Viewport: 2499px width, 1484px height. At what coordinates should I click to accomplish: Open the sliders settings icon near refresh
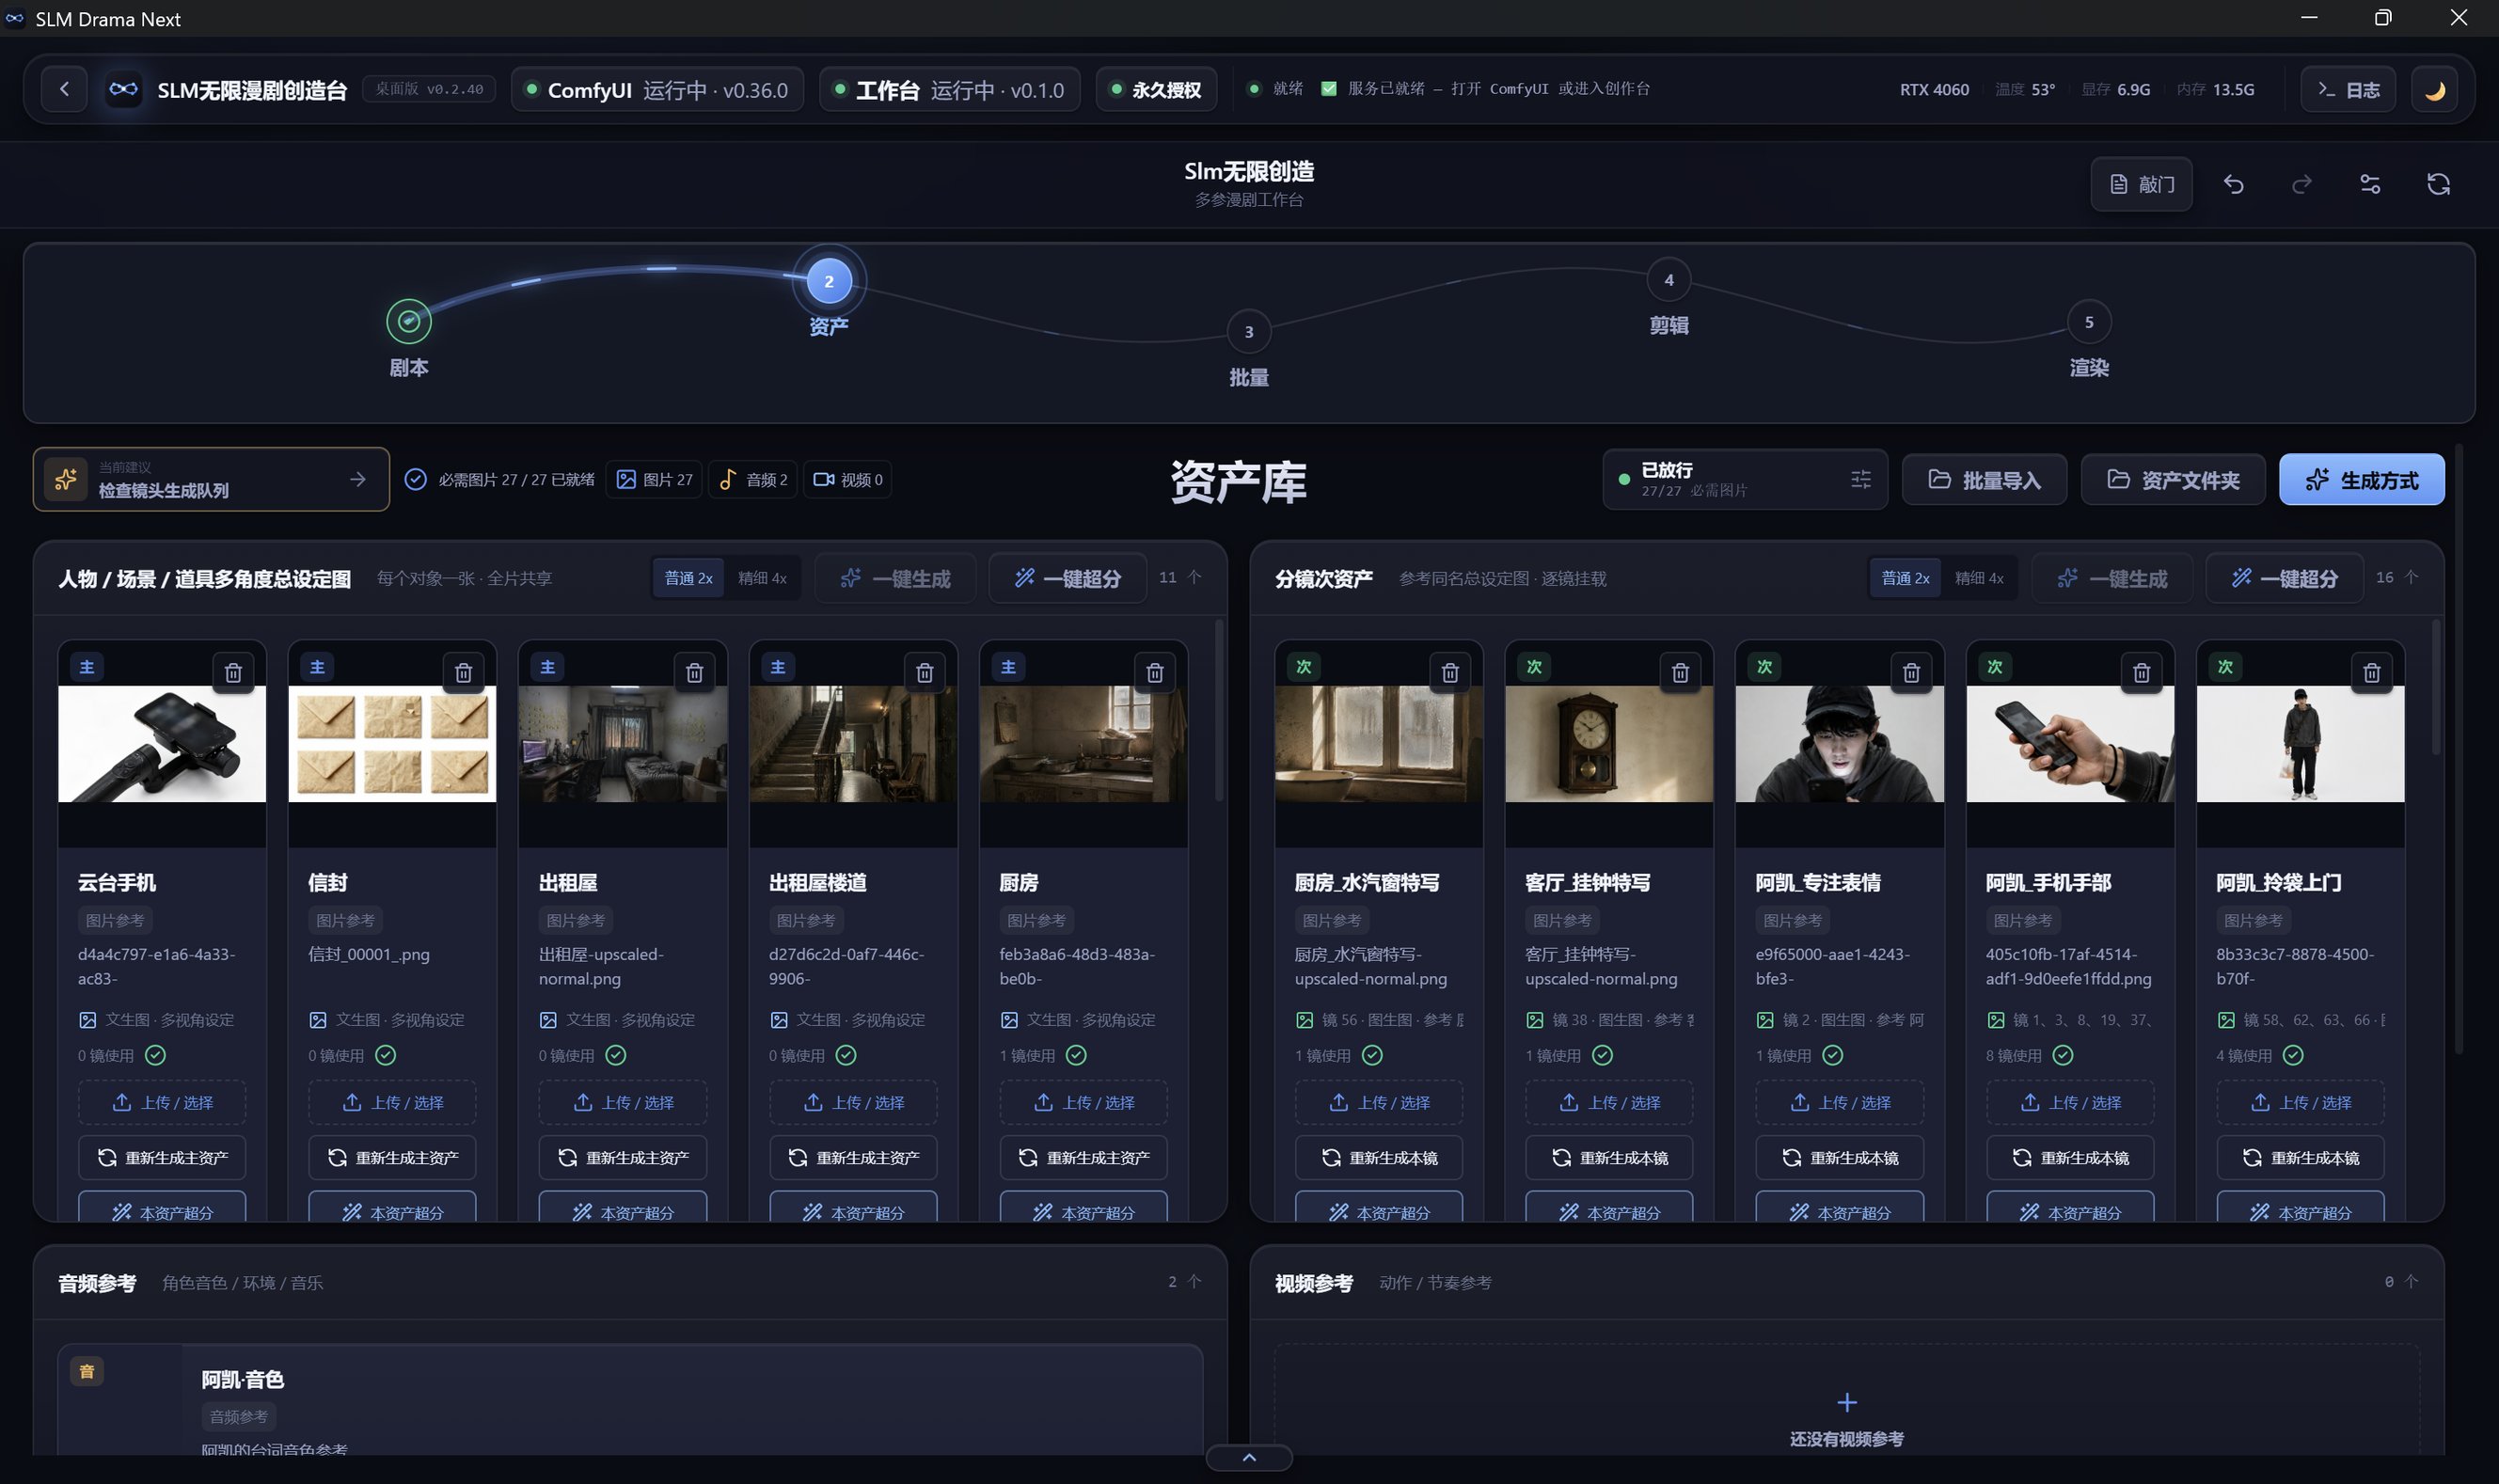point(2370,184)
